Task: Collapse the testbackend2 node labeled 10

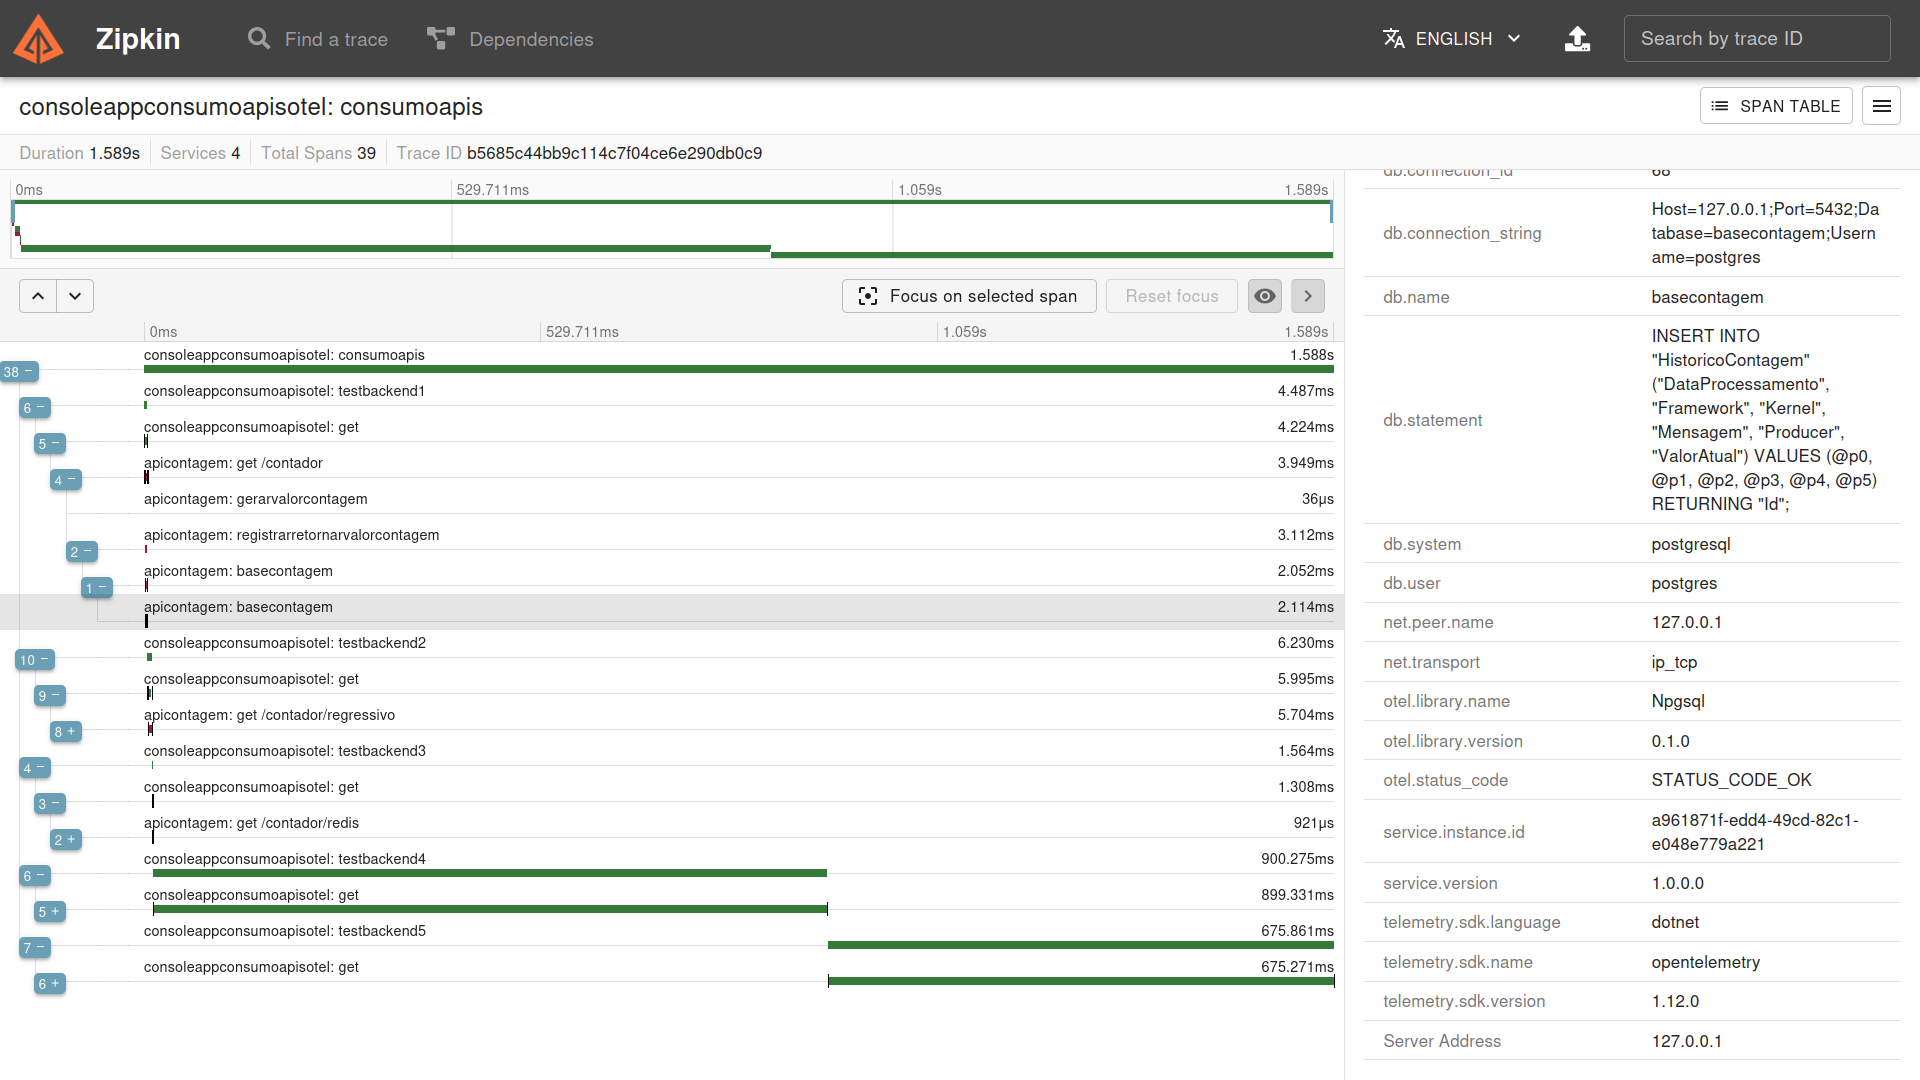Action: pos(34,660)
